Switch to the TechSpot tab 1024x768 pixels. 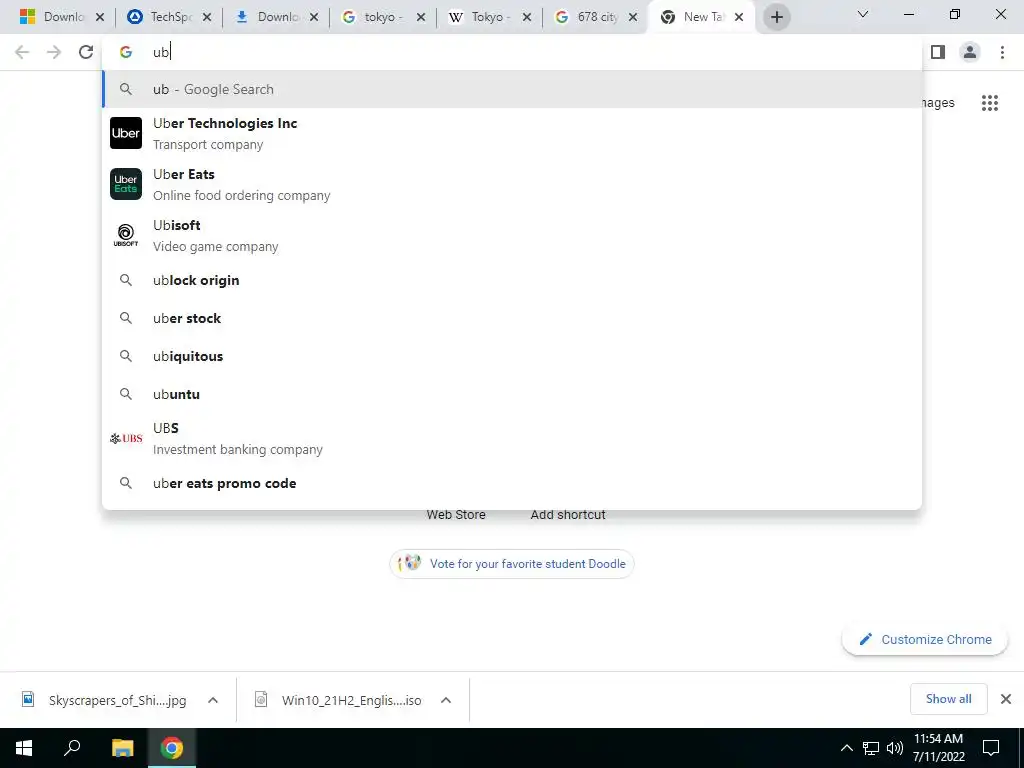168,17
